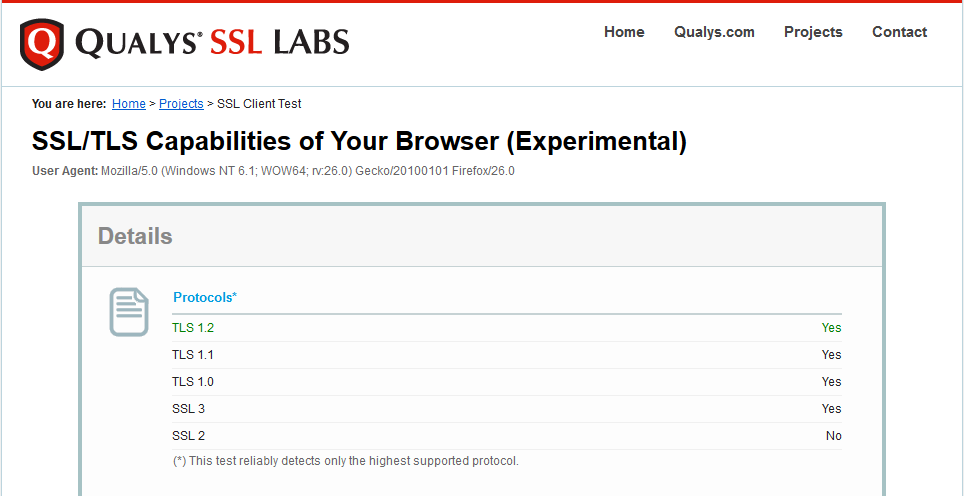Screen dimensions: 964x496
Task: Click the SSL 3 protocol label
Action: click(188, 409)
